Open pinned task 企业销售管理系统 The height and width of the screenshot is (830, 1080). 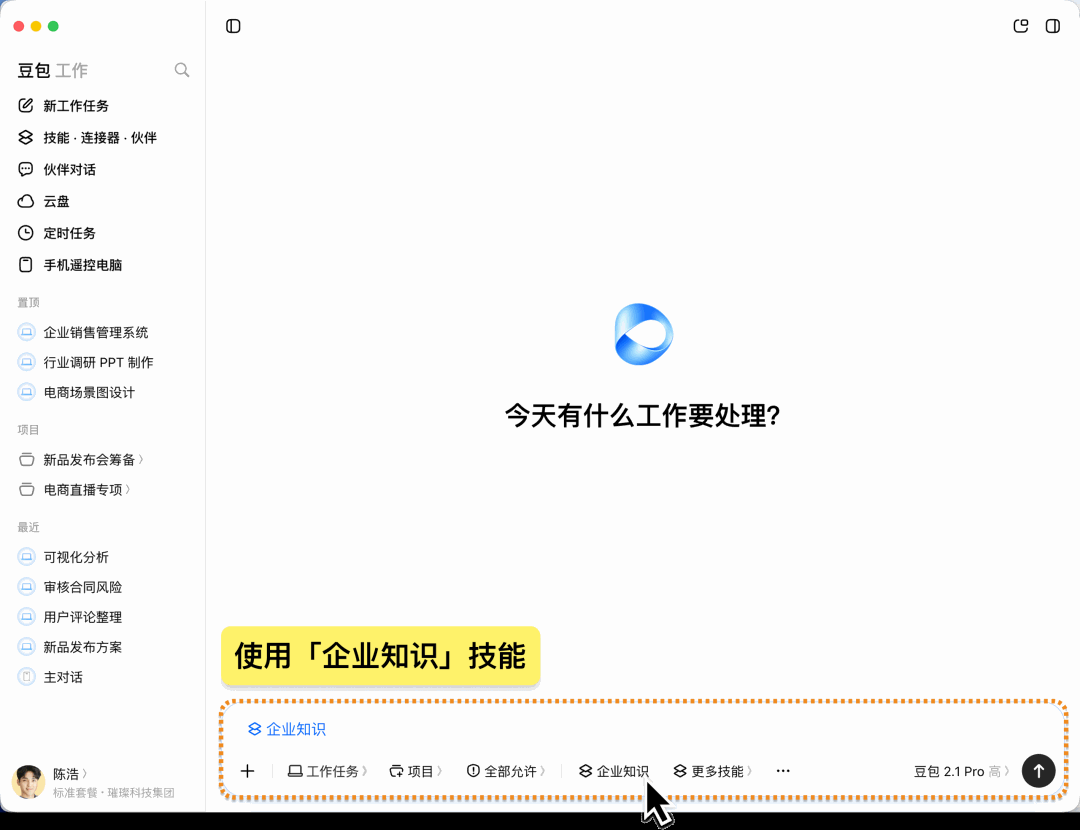[96, 333]
